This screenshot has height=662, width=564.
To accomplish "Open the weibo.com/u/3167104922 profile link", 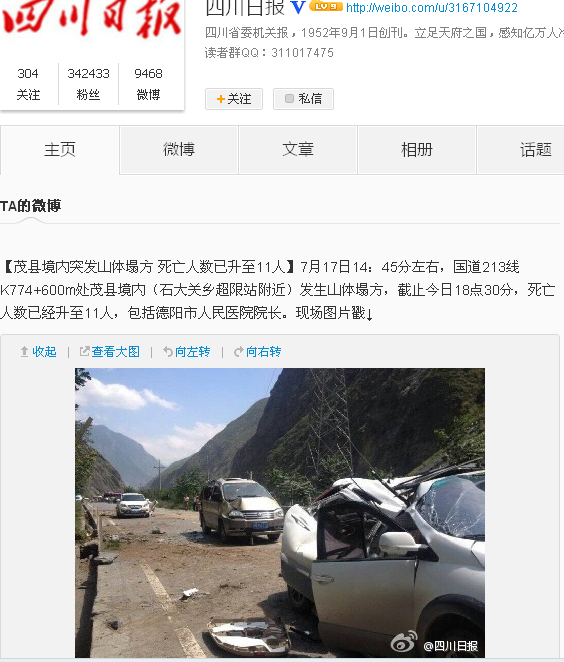I will tap(431, 8).
